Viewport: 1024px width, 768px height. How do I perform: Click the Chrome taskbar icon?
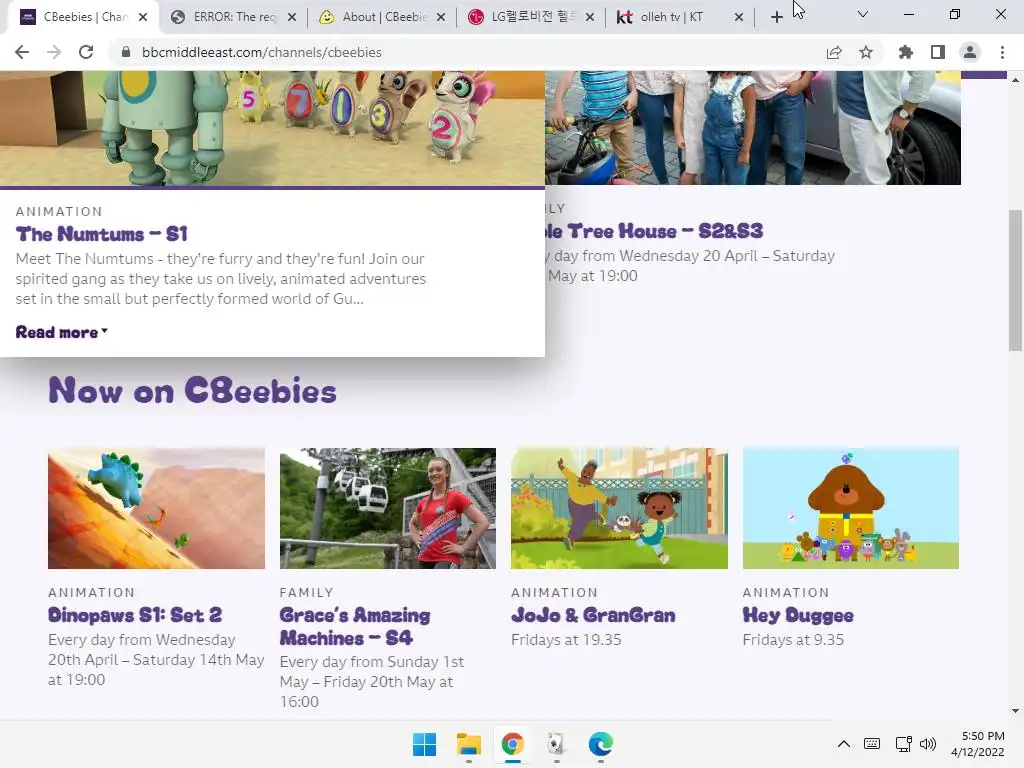click(513, 744)
